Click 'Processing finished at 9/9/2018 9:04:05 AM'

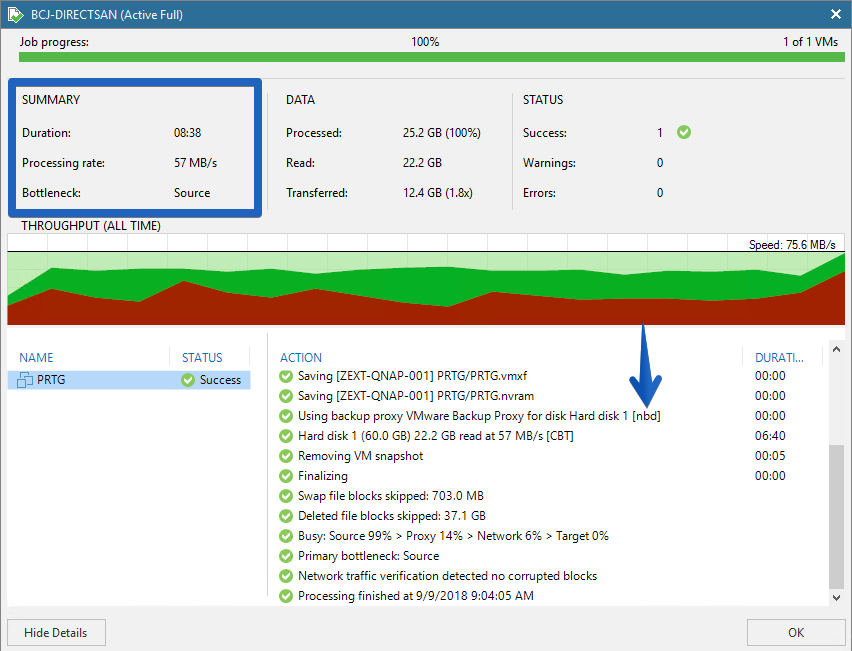click(416, 596)
